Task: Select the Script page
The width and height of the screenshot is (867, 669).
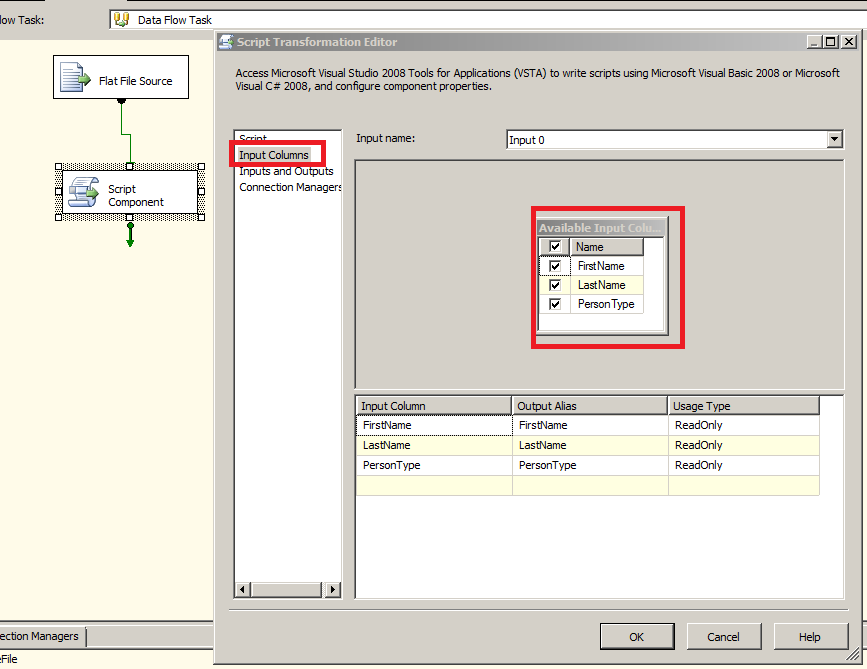Action: click(251, 138)
